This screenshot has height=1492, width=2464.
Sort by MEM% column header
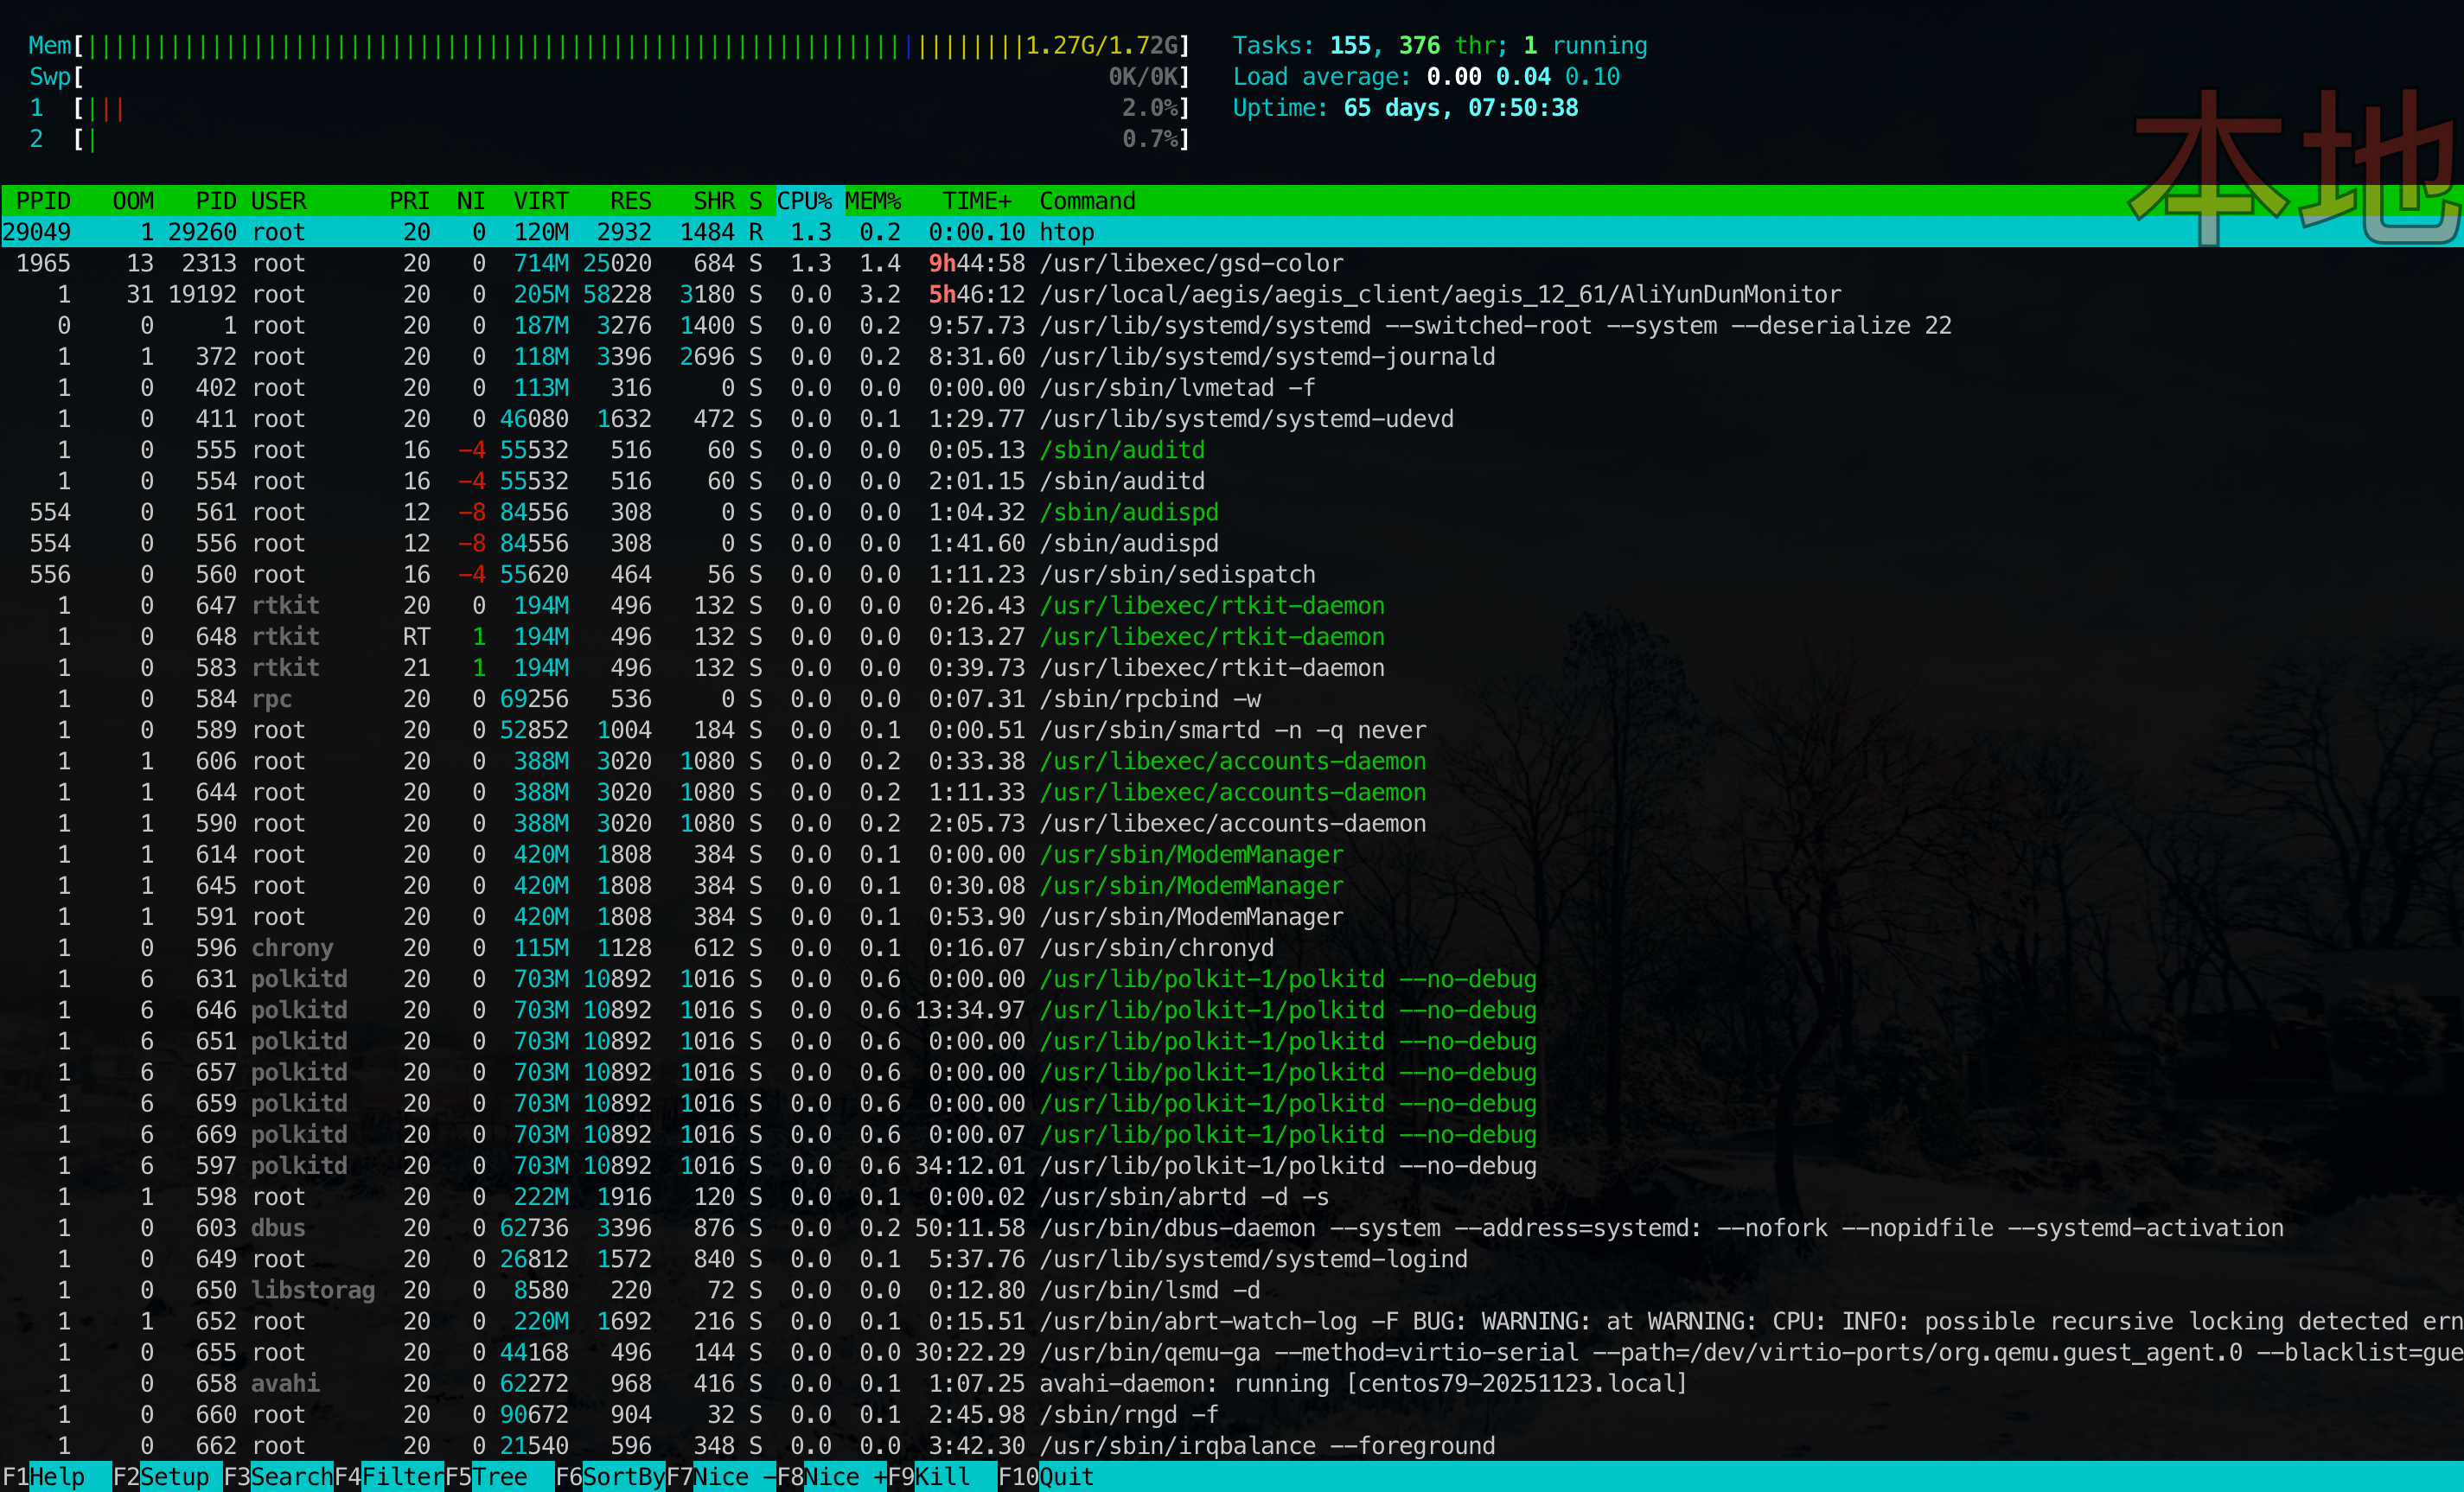pyautogui.click(x=873, y=201)
